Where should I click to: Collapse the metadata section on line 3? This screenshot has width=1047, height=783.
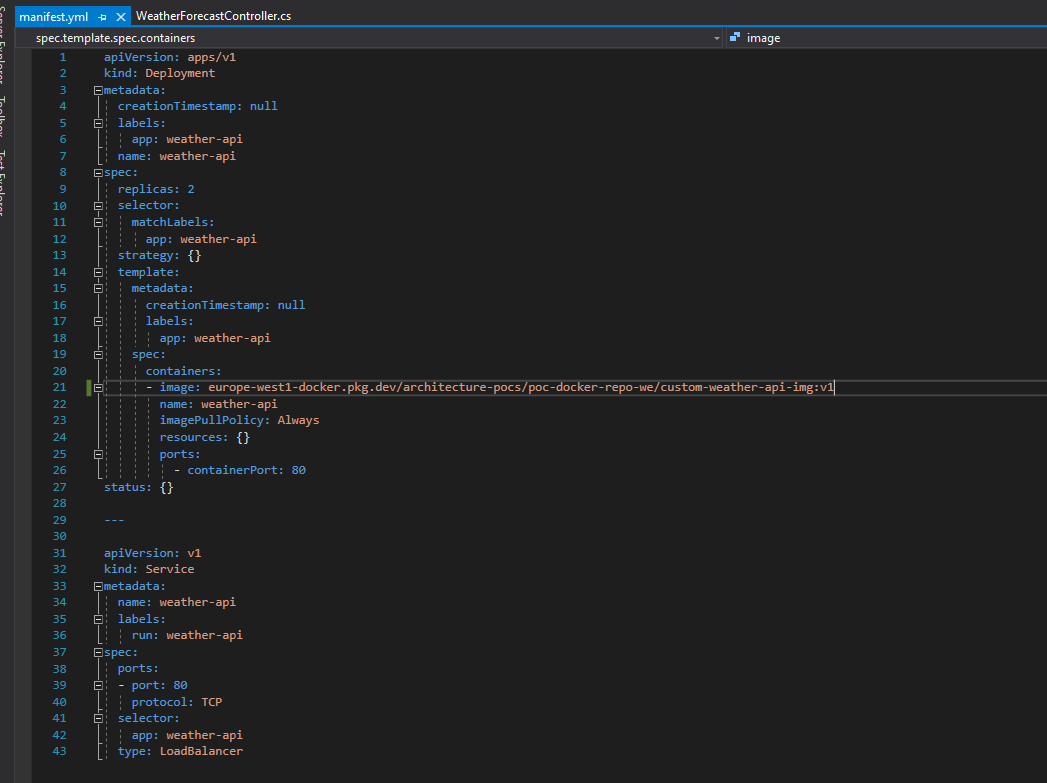[96, 89]
